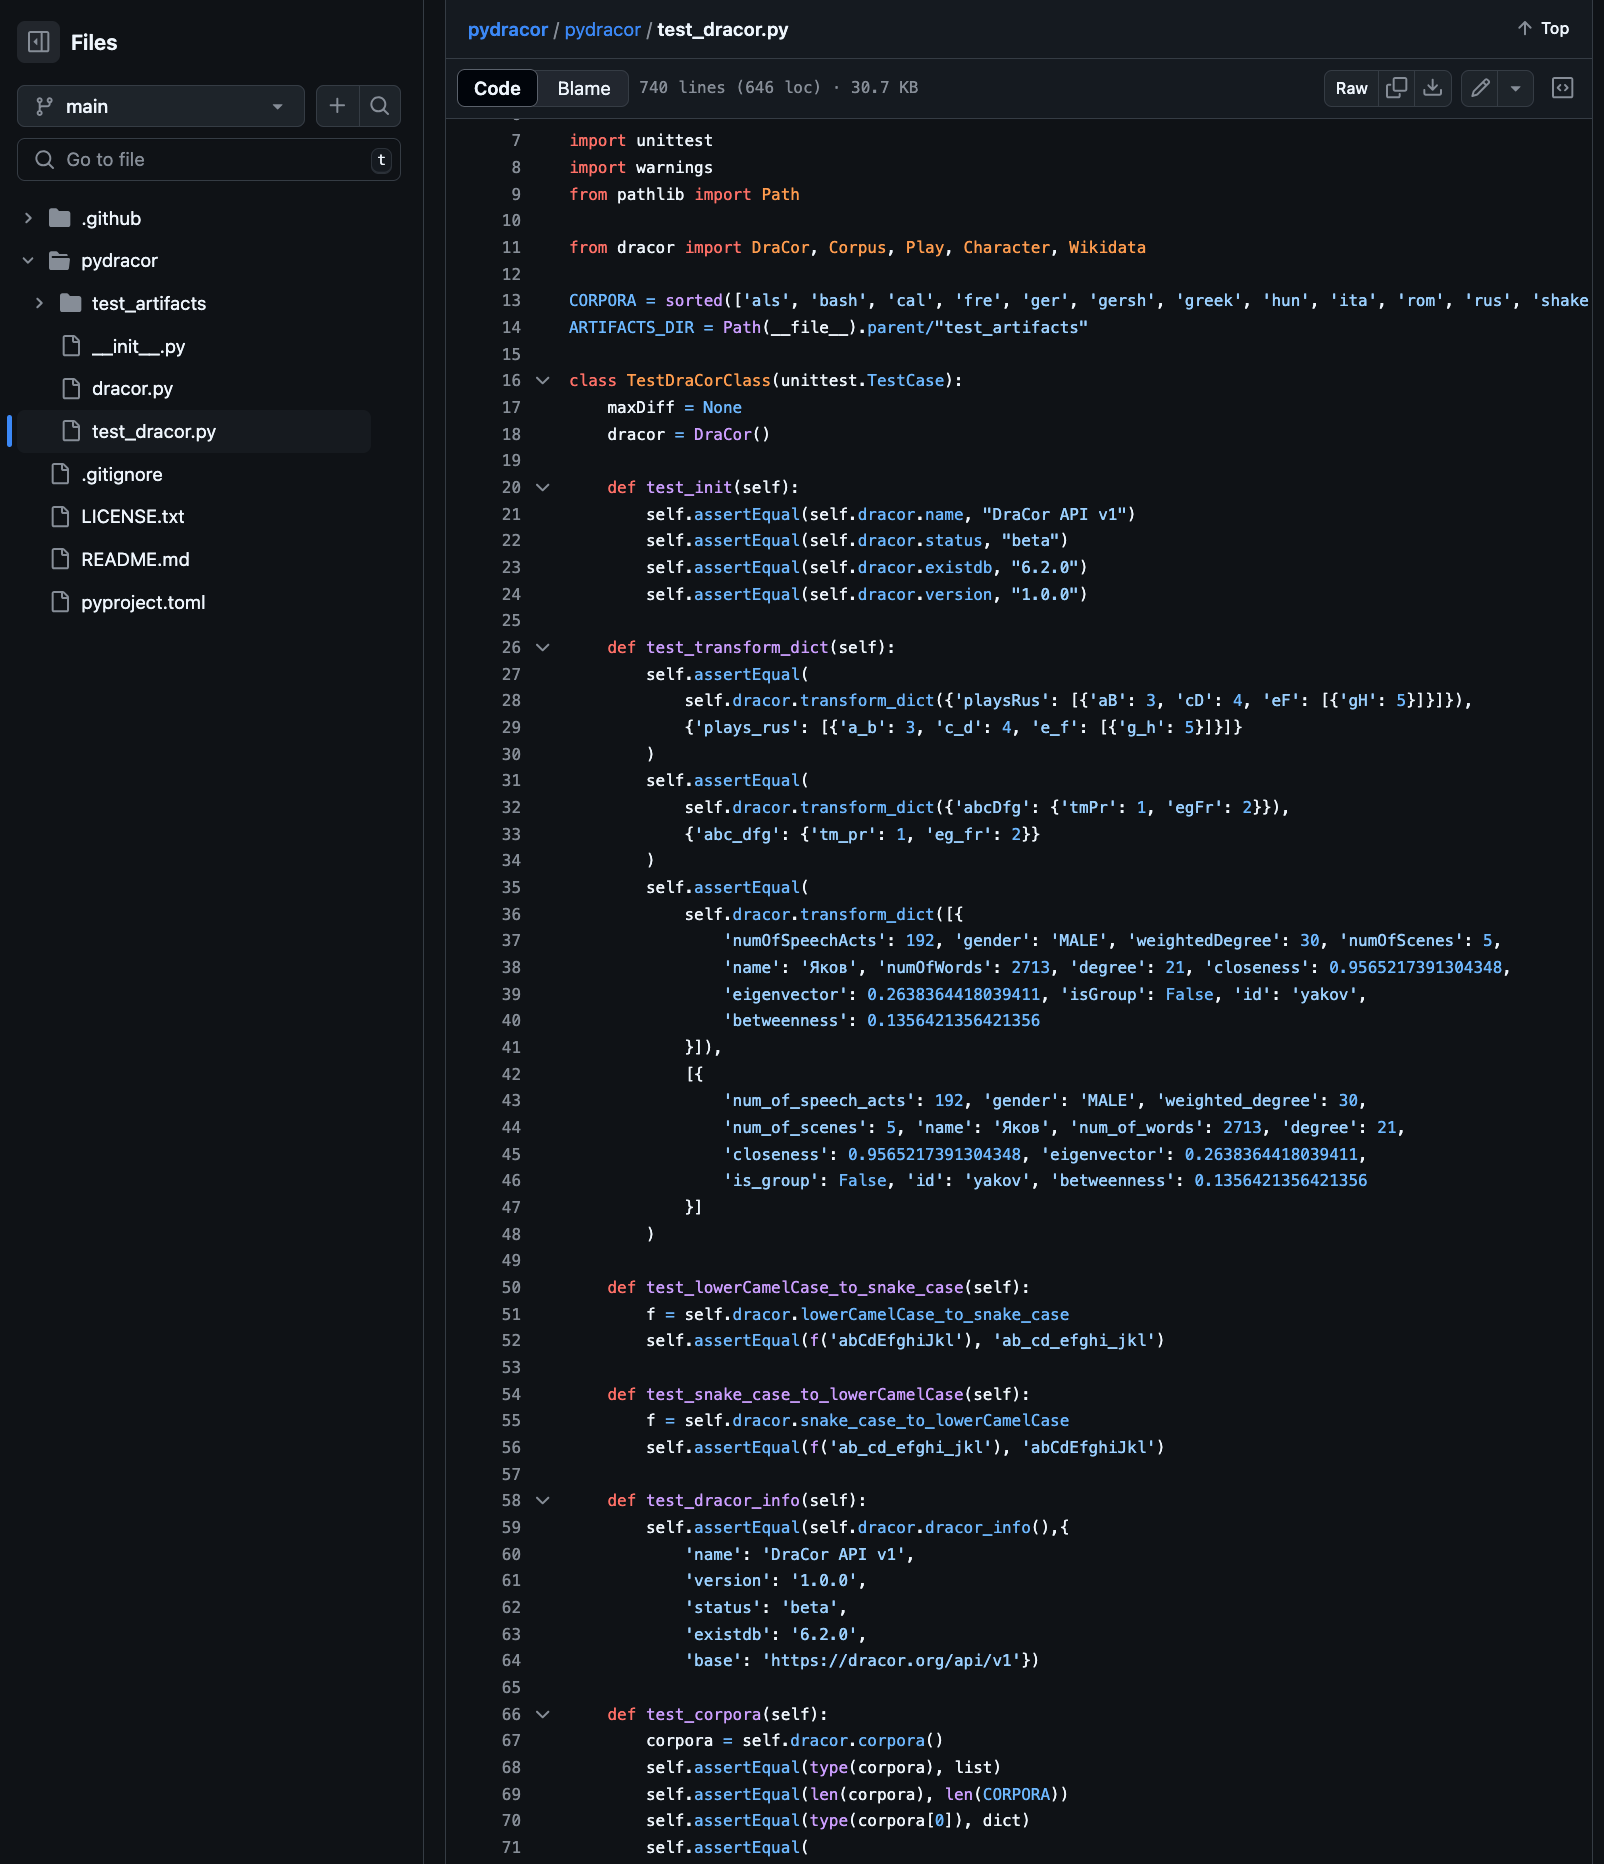Click the 'unittest' import on line 7

point(674,141)
